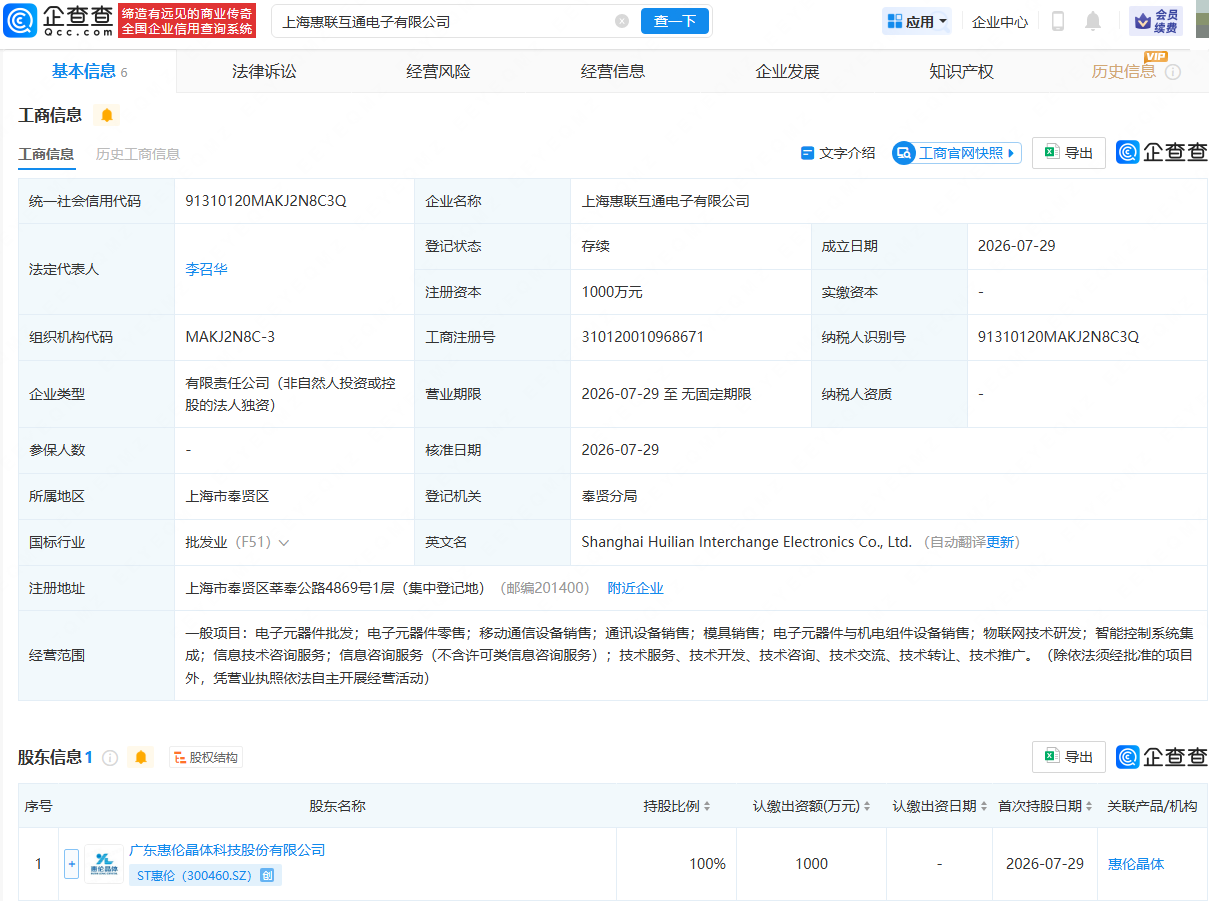
Task: Click the 查一下 search button
Action: [675, 21]
